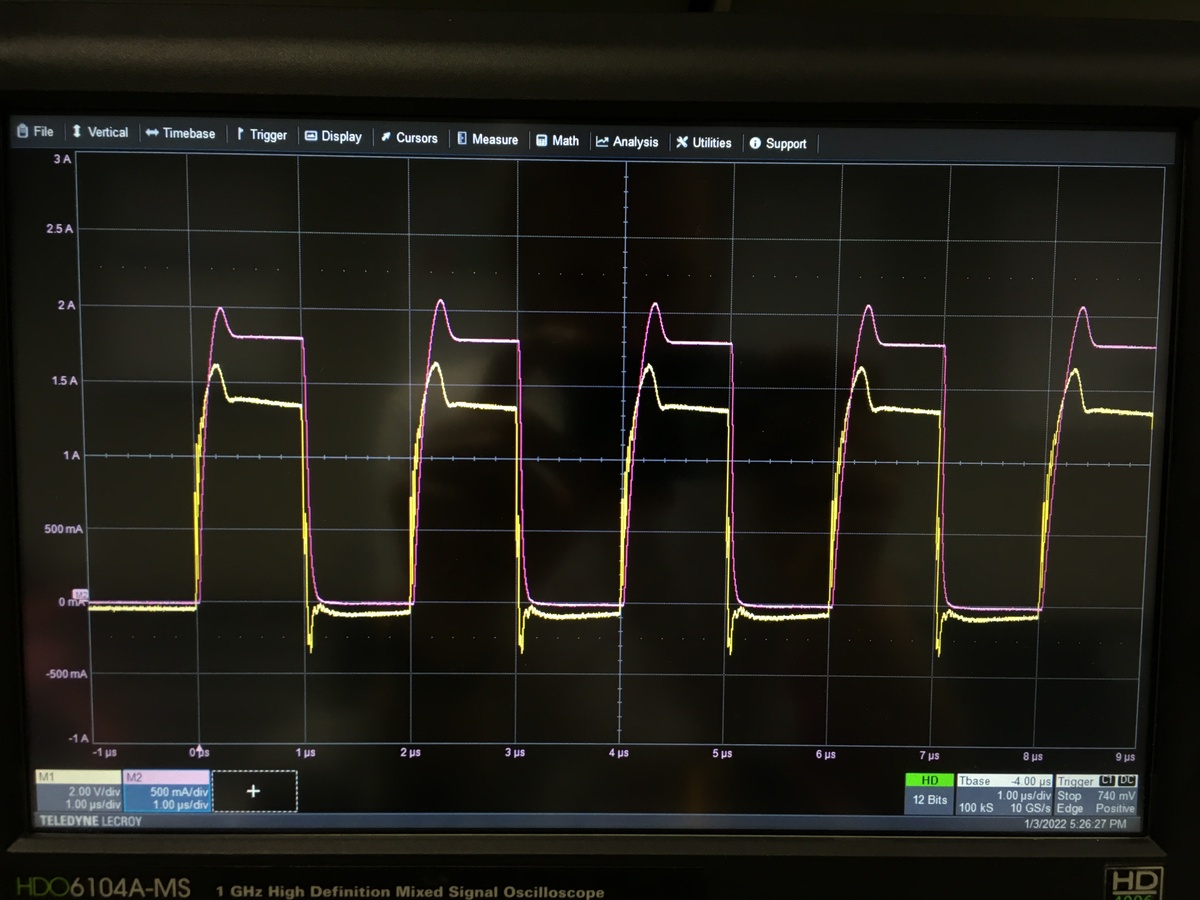The height and width of the screenshot is (900, 1200).
Task: Click the '2 A' vertical axis label
Action: tap(66, 305)
